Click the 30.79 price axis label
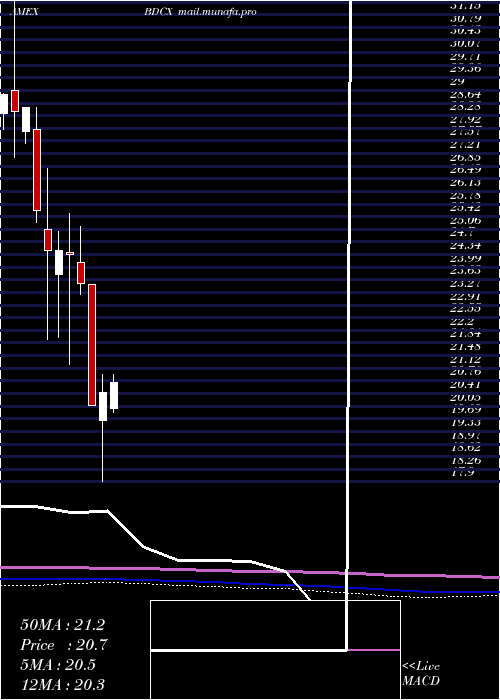The width and height of the screenshot is (500, 700). [x=466, y=18]
